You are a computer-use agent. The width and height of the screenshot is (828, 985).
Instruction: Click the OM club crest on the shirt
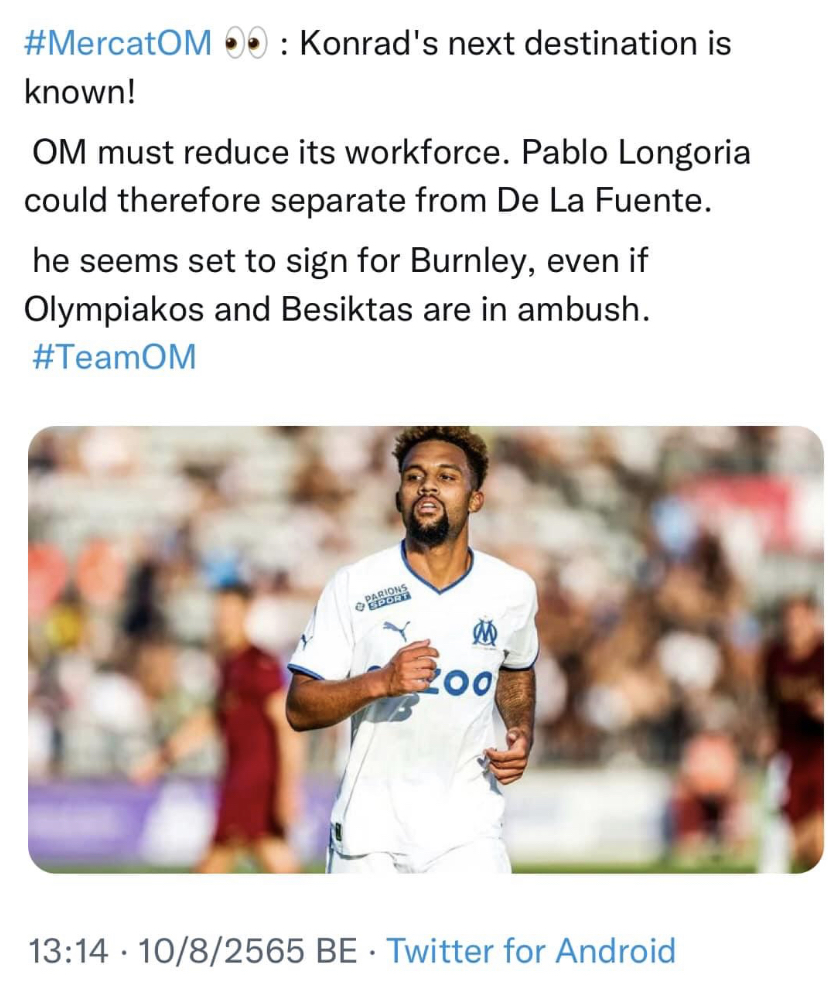tap(484, 631)
